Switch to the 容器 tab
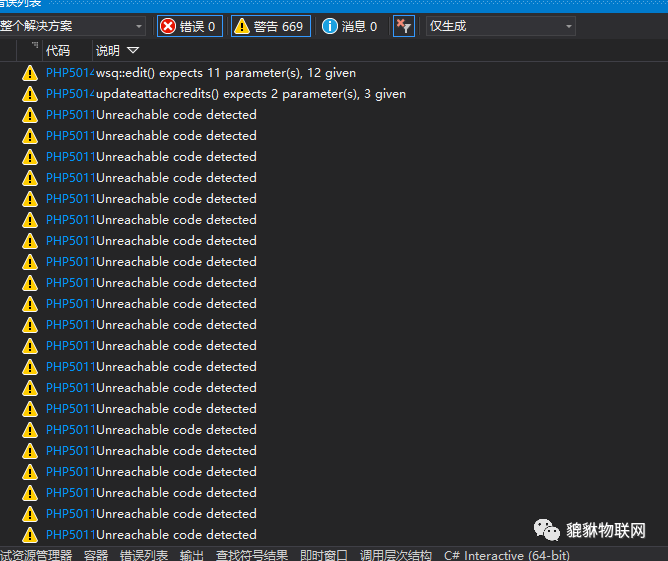 [x=96, y=555]
